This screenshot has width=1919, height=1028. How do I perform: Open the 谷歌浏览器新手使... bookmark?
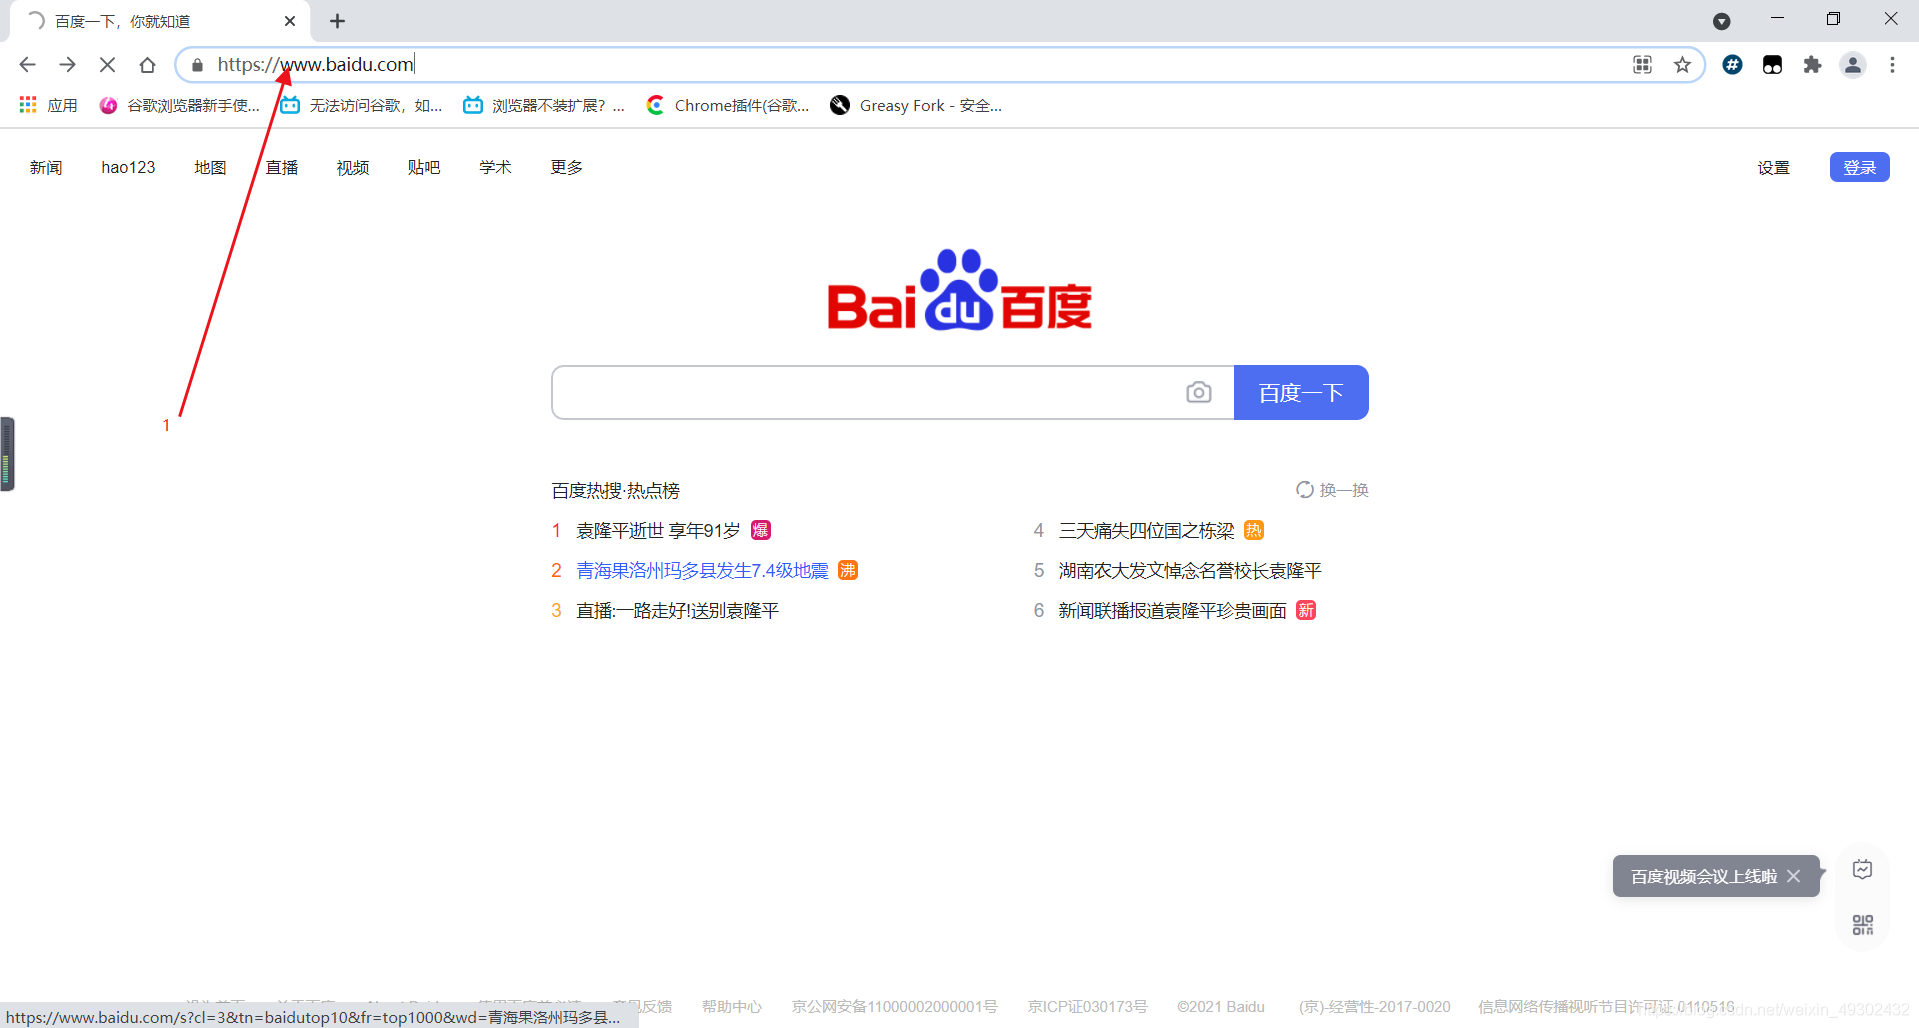coord(180,105)
